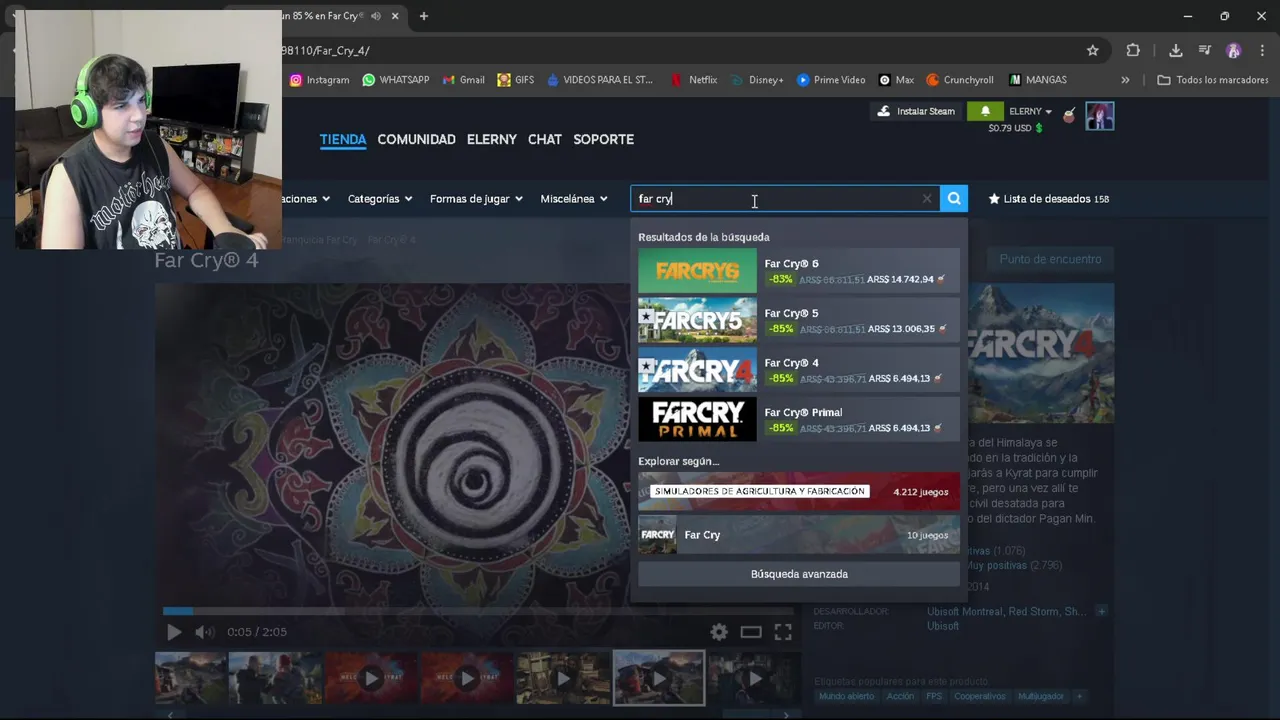Image resolution: width=1280 pixels, height=720 pixels.
Task: Select the Far Cry 6 search result
Action: tap(799, 271)
